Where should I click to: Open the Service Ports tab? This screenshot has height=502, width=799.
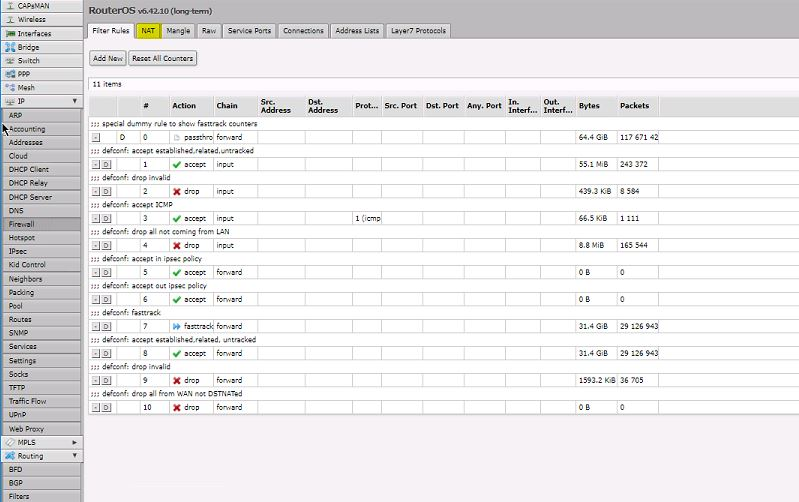click(249, 31)
